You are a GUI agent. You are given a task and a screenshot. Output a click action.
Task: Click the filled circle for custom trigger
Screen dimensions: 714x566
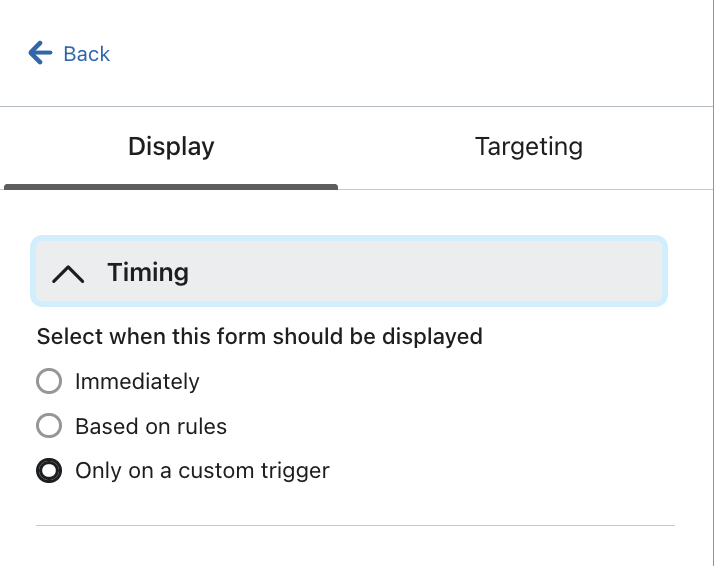49,470
